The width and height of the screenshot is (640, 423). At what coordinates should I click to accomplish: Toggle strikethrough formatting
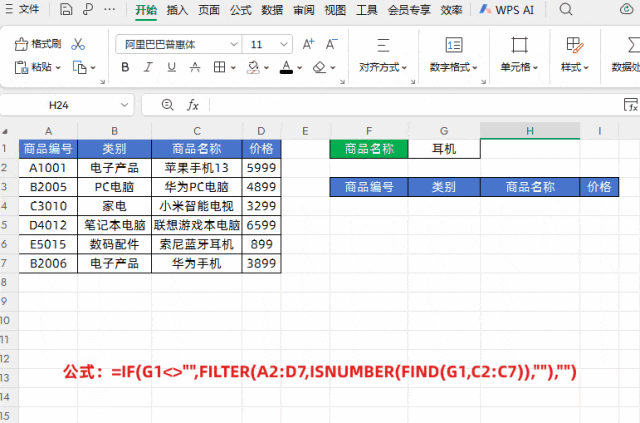(x=195, y=67)
